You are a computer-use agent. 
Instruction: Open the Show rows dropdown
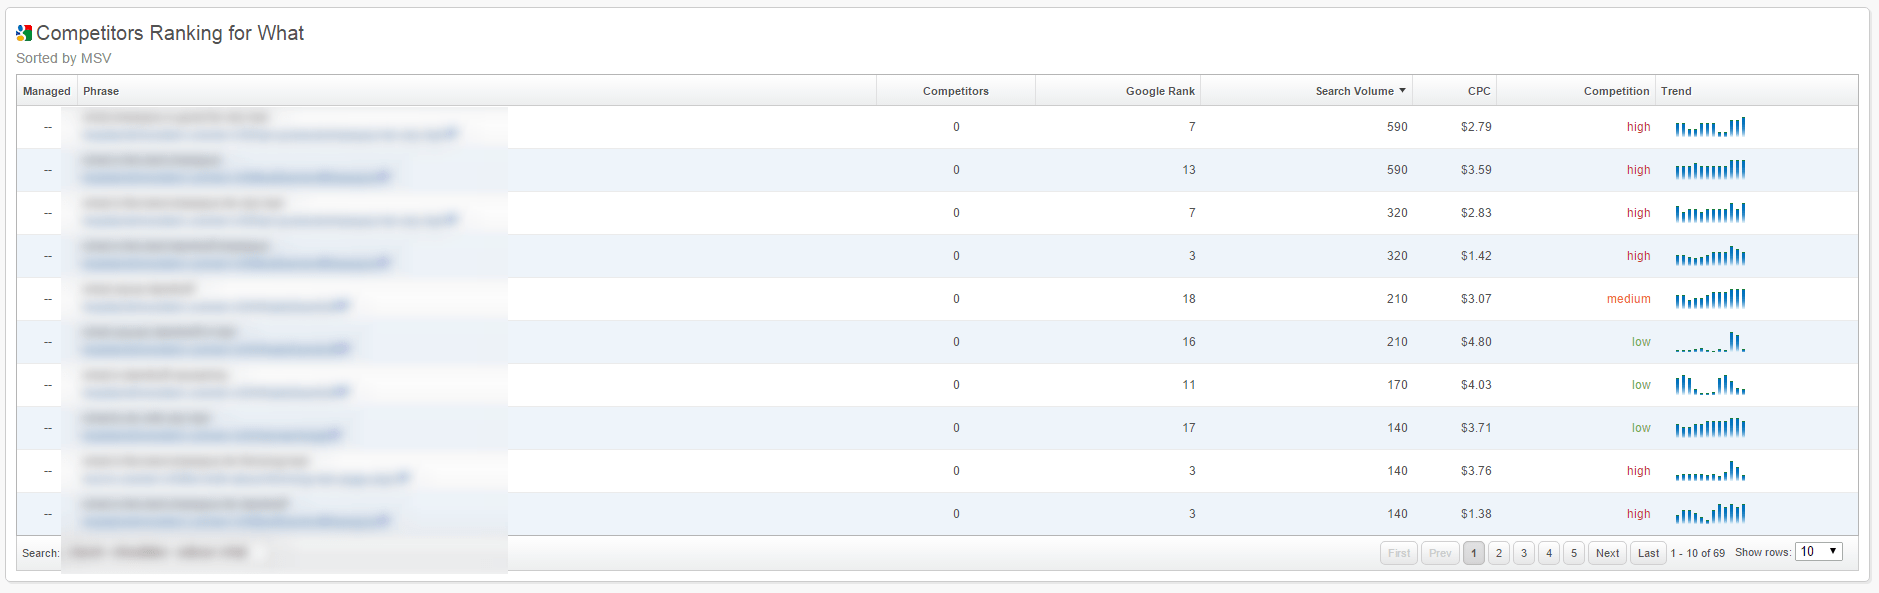pyautogui.click(x=1818, y=552)
